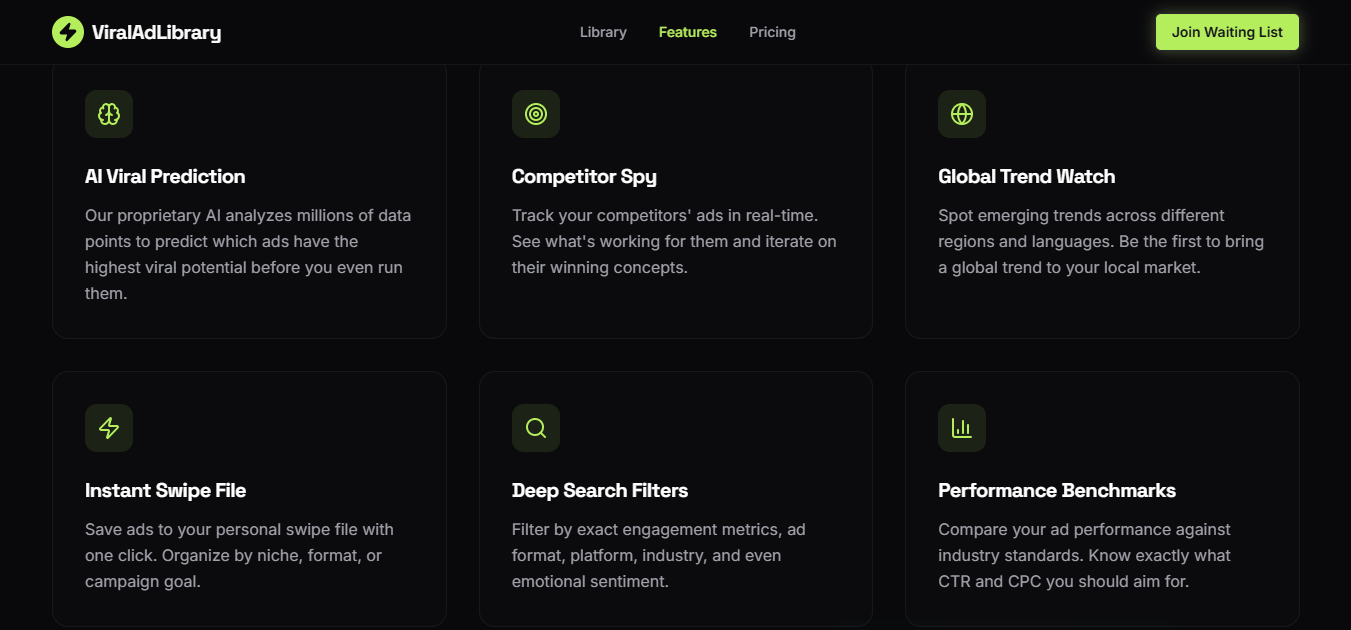Click the AI Viral Prediction brain icon

click(x=108, y=114)
